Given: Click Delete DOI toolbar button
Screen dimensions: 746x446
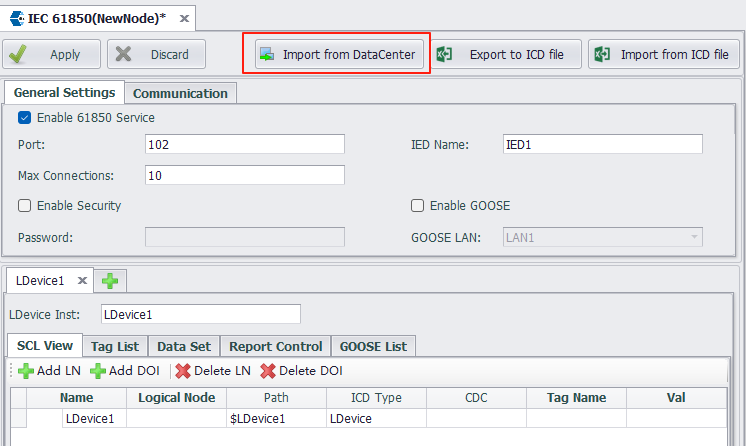Looking at the screenshot, I should point(301,371).
